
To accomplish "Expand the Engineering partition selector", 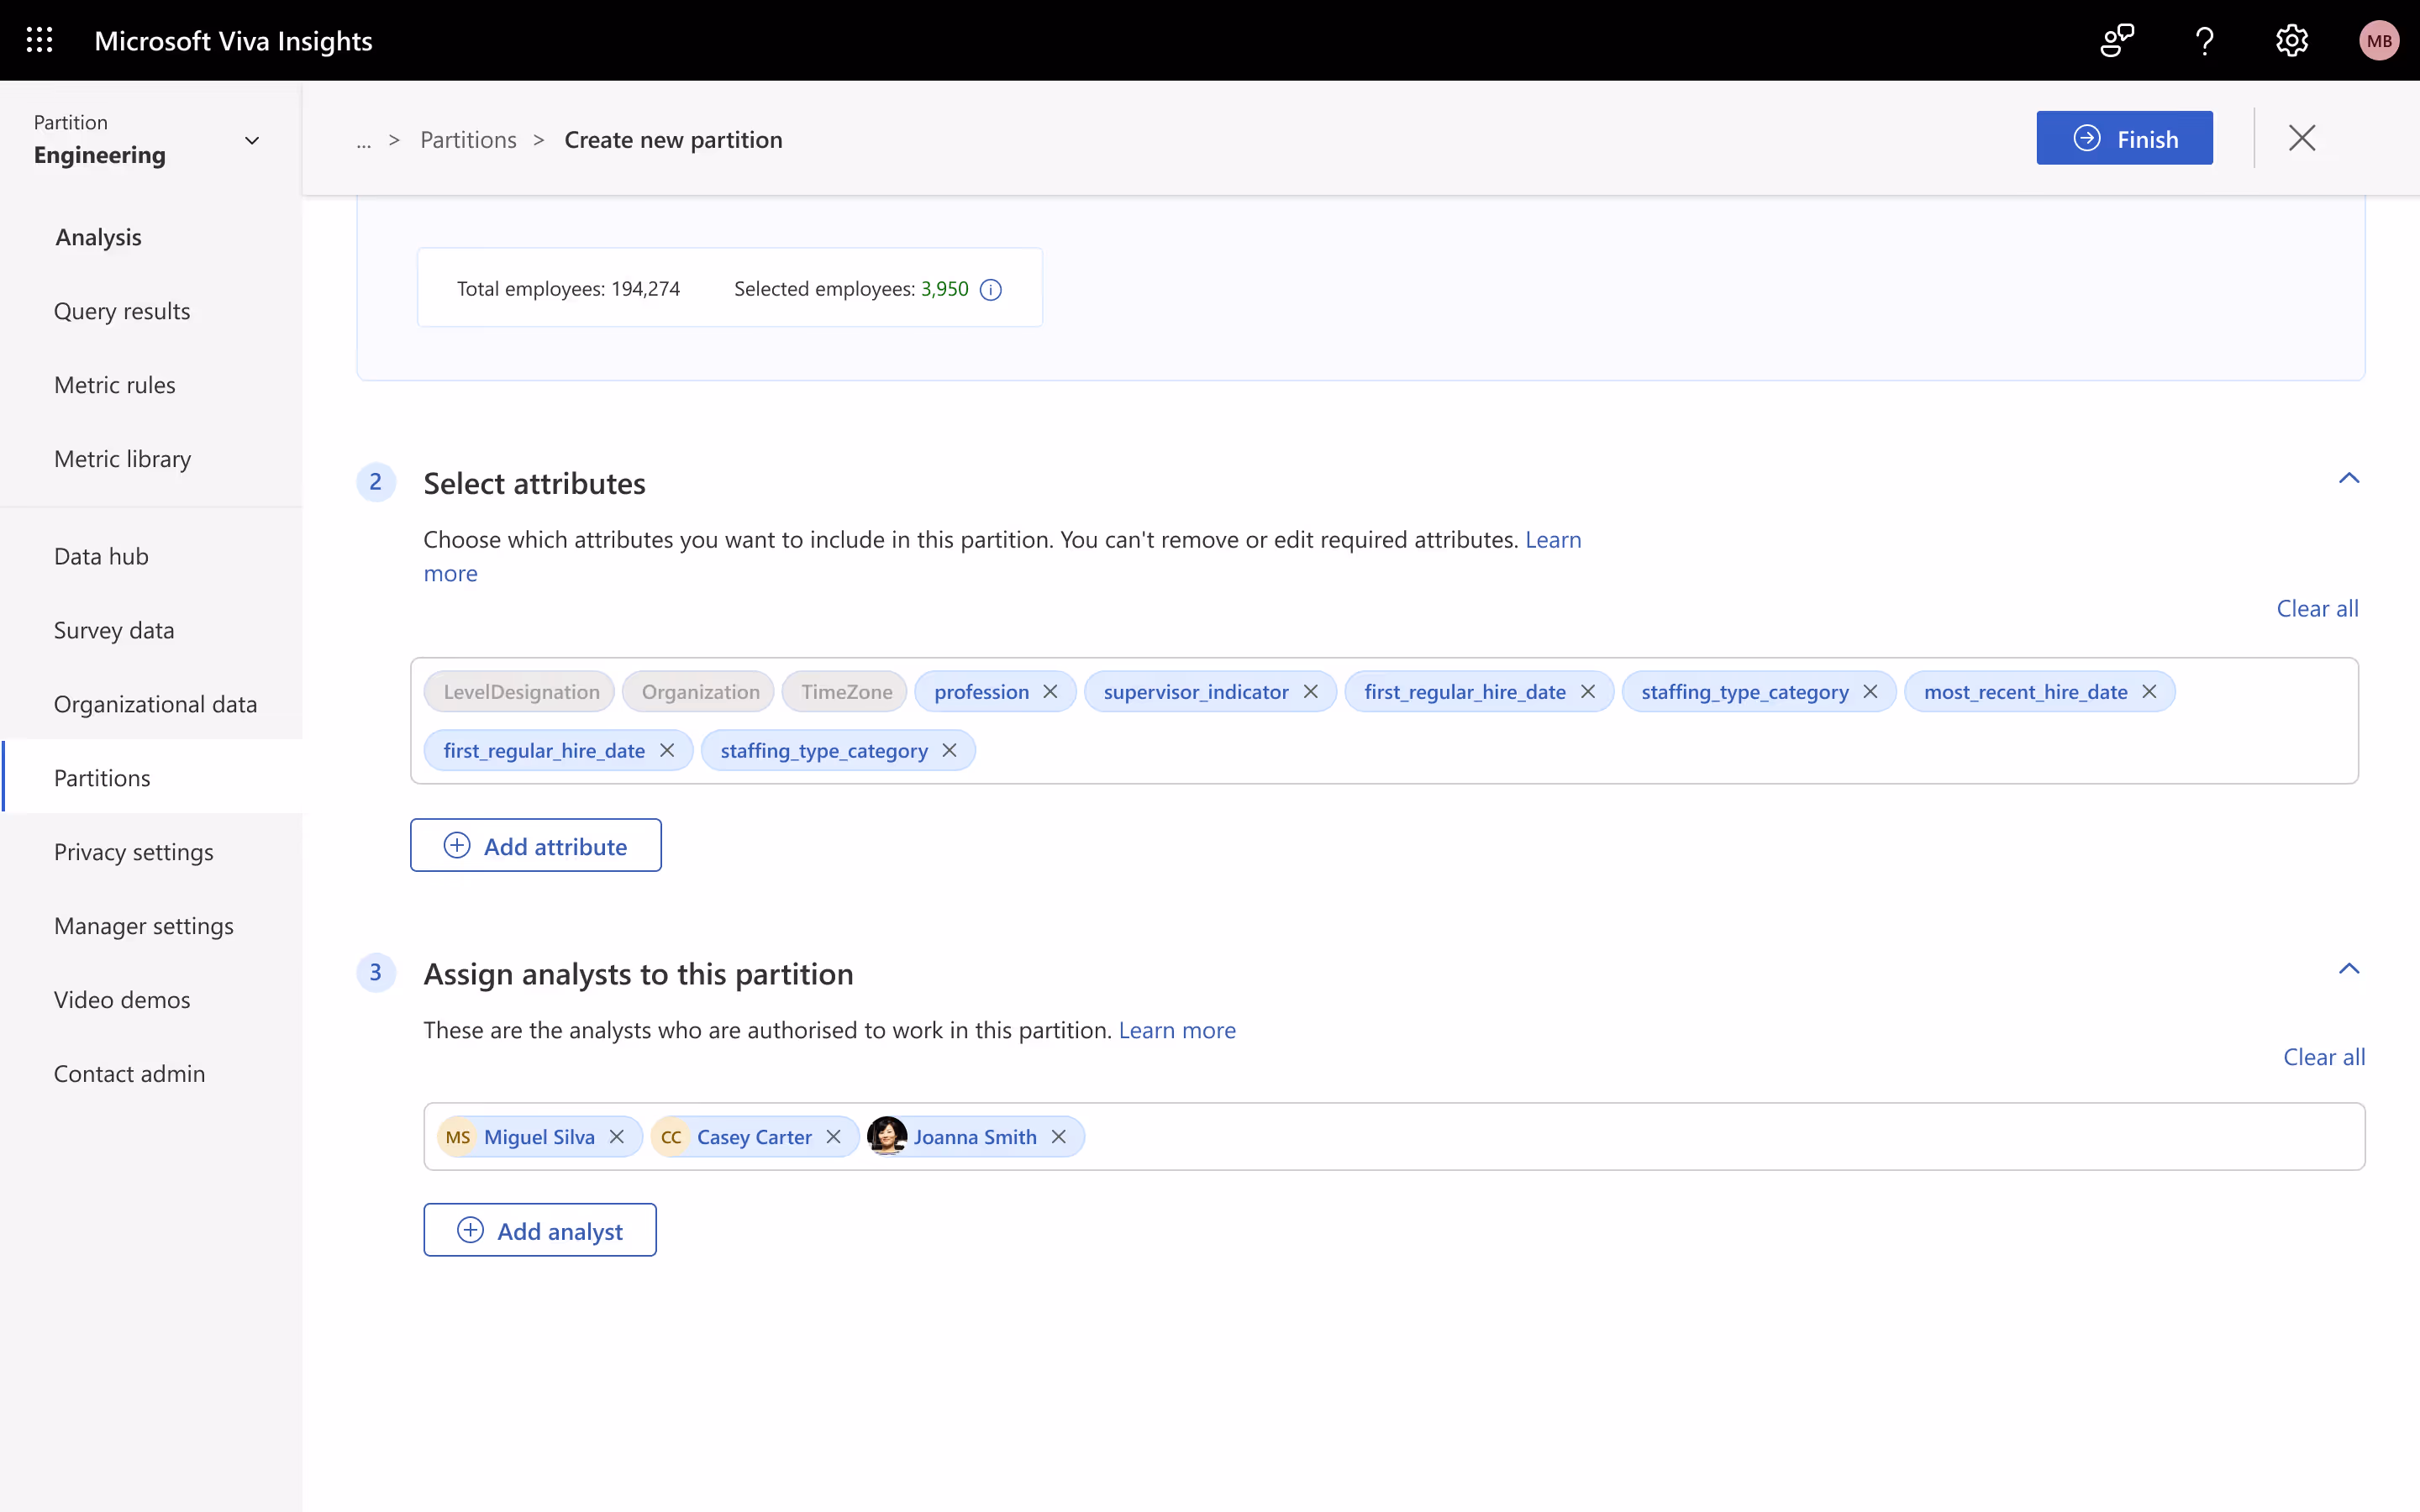I will (x=251, y=140).
